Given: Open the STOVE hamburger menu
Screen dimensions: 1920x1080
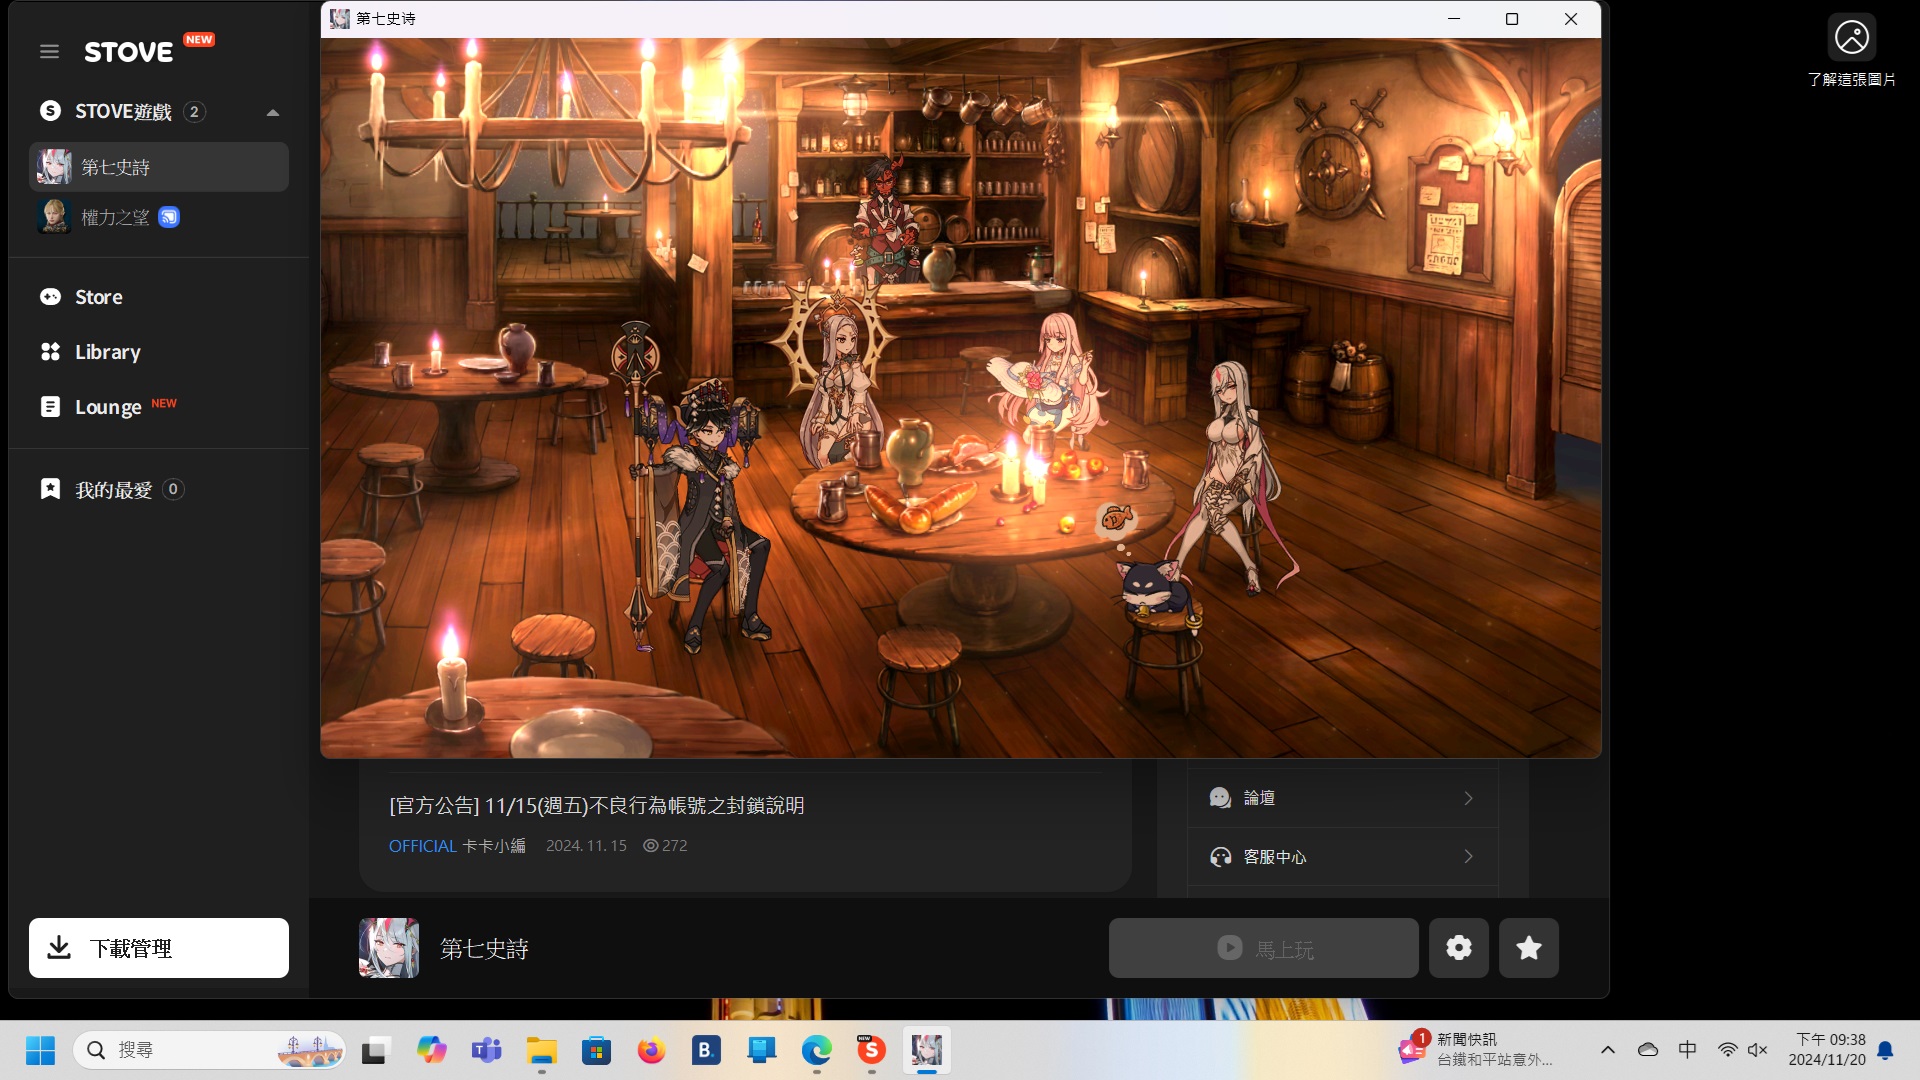Looking at the screenshot, I should tap(49, 51).
